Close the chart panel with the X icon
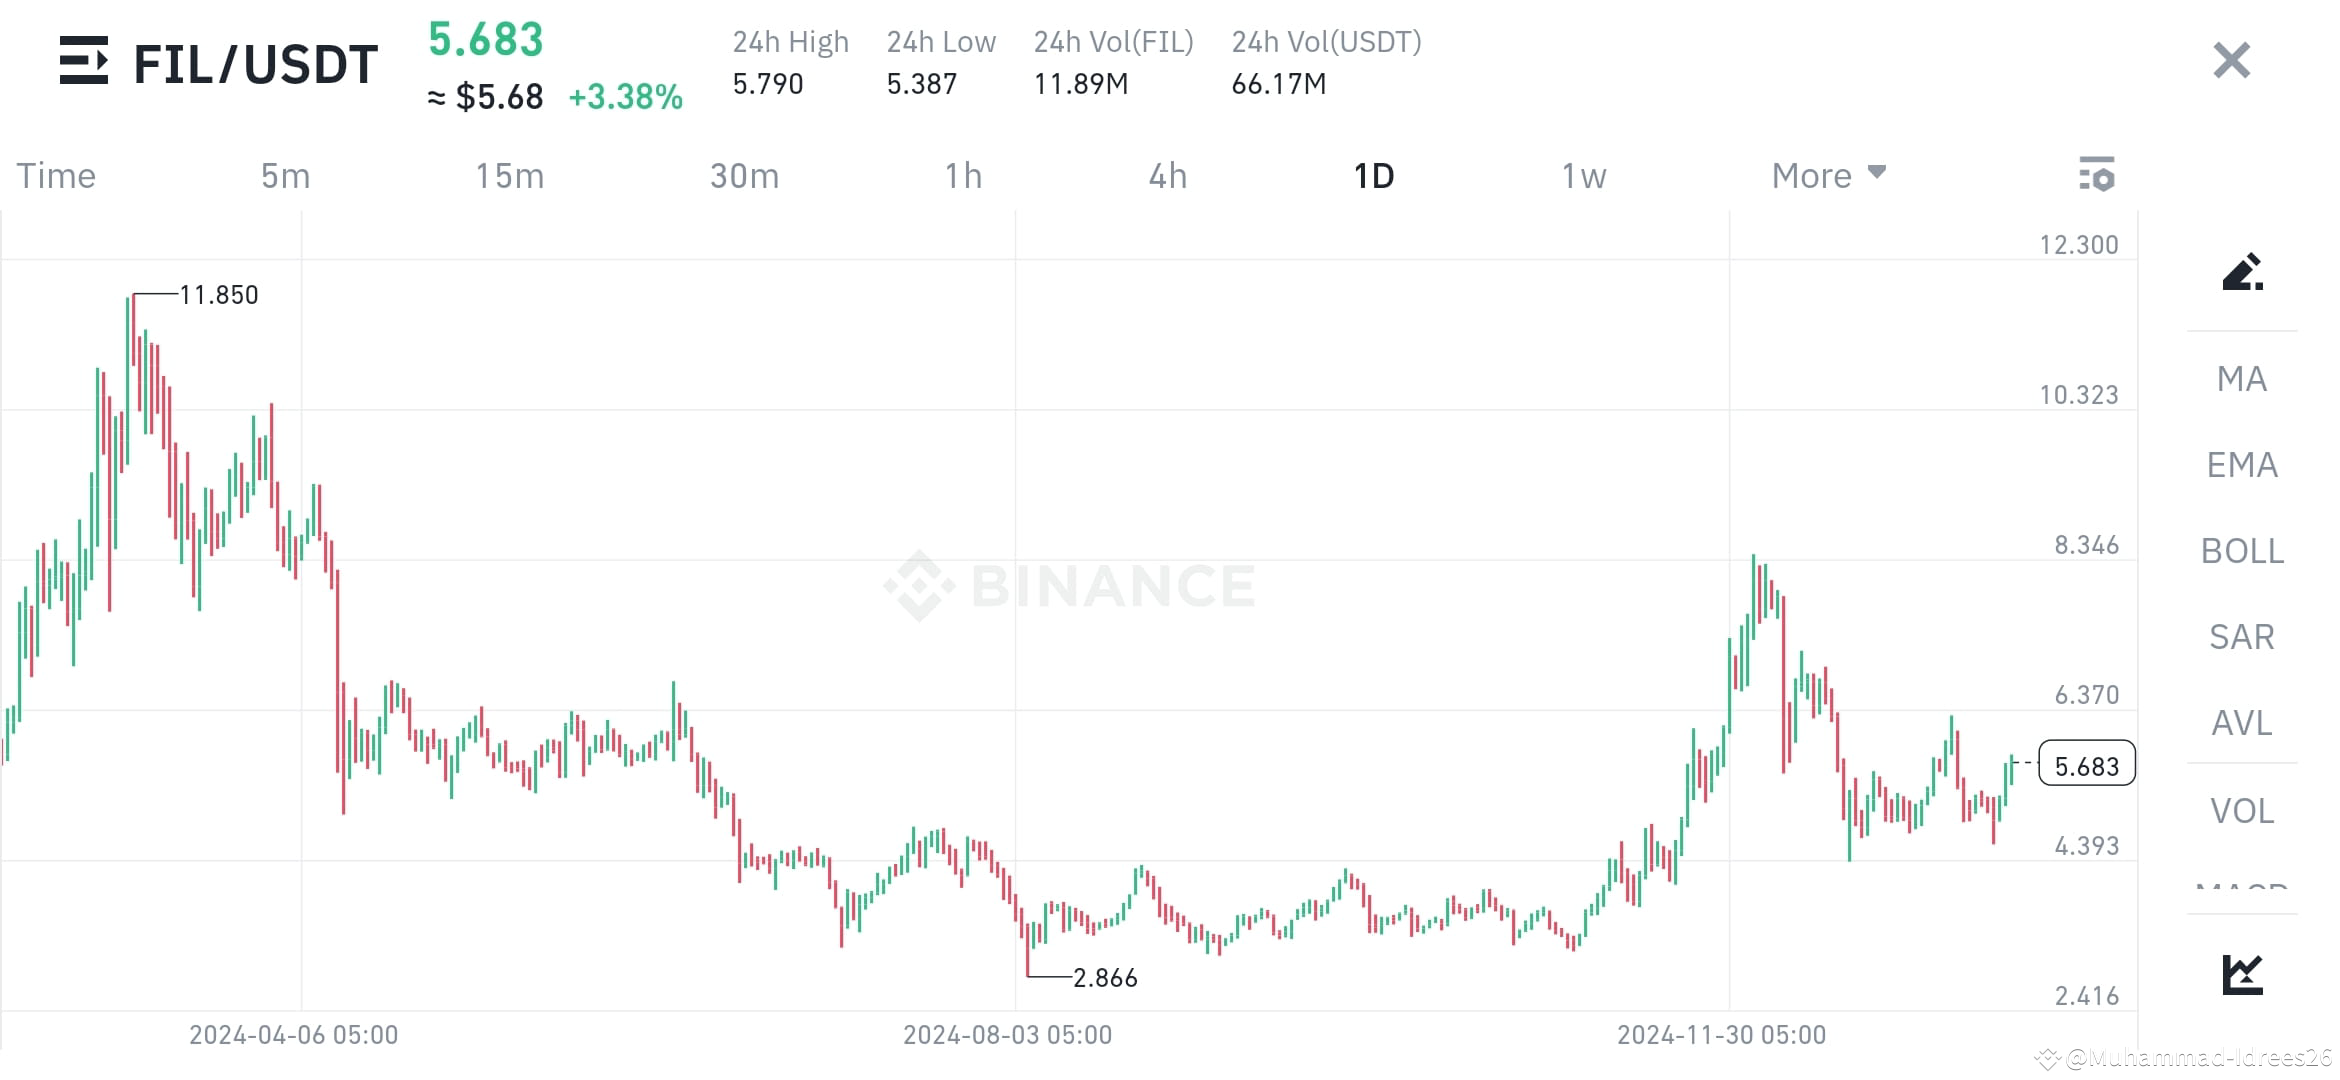 click(x=2230, y=60)
